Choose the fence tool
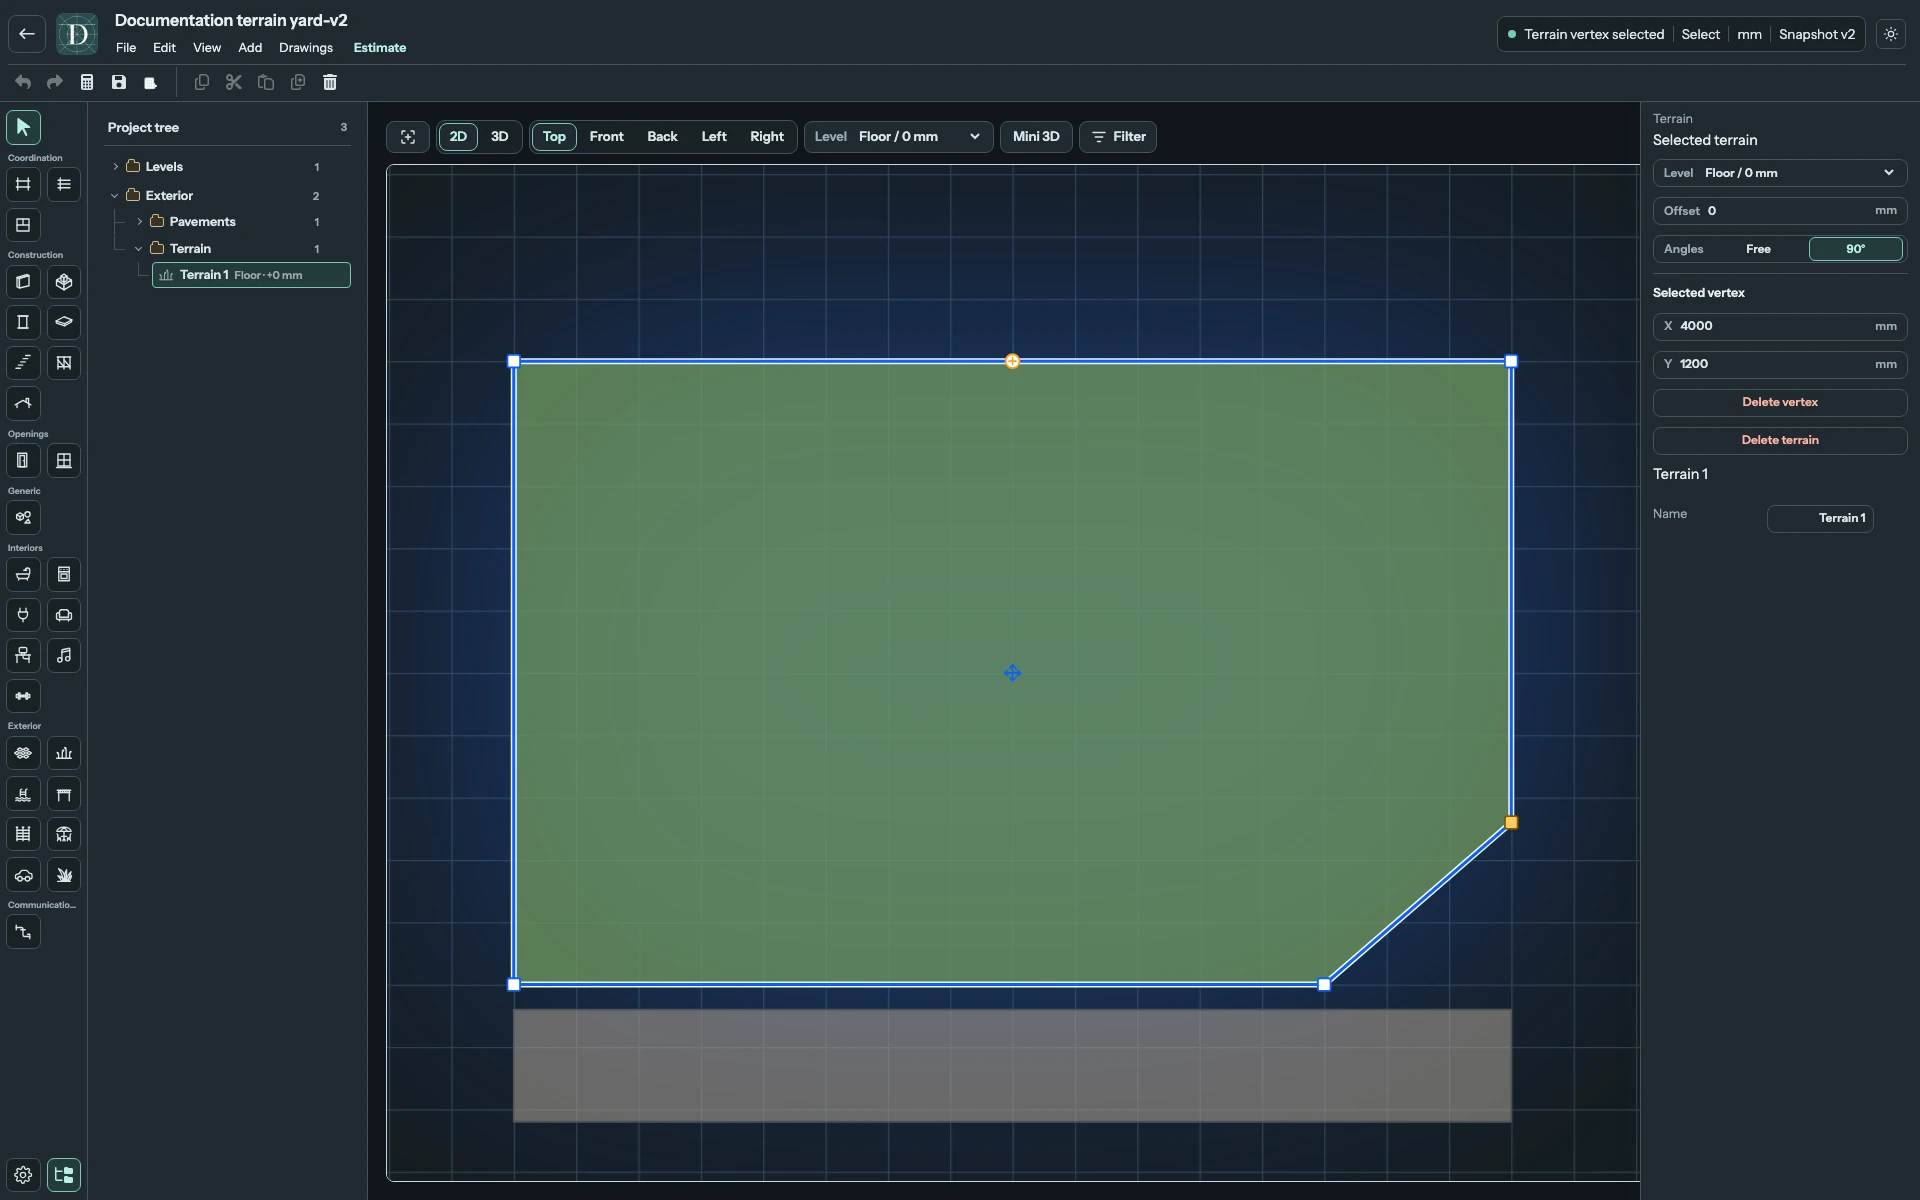Screen dimensions: 1920x1200 (23, 834)
